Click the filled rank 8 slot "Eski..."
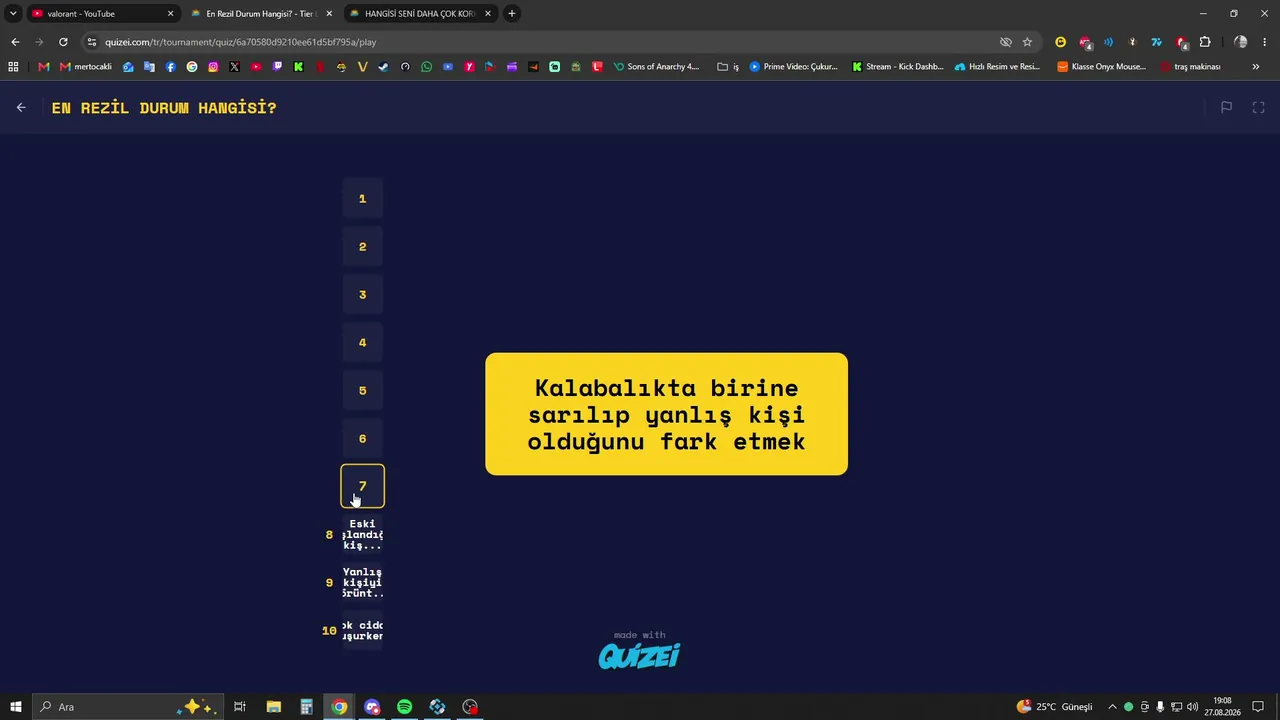 click(x=363, y=535)
